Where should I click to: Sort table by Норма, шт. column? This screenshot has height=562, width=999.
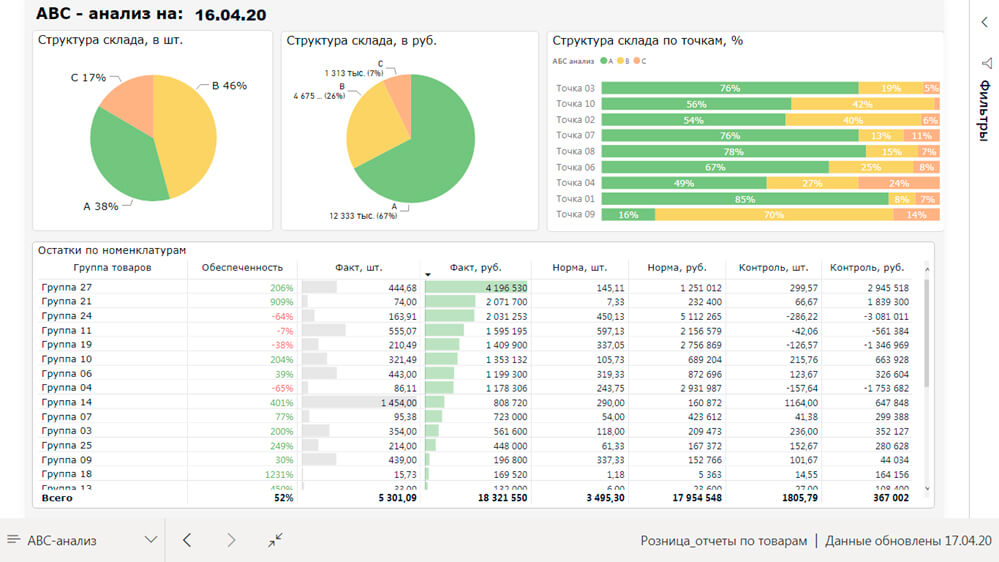click(x=580, y=268)
